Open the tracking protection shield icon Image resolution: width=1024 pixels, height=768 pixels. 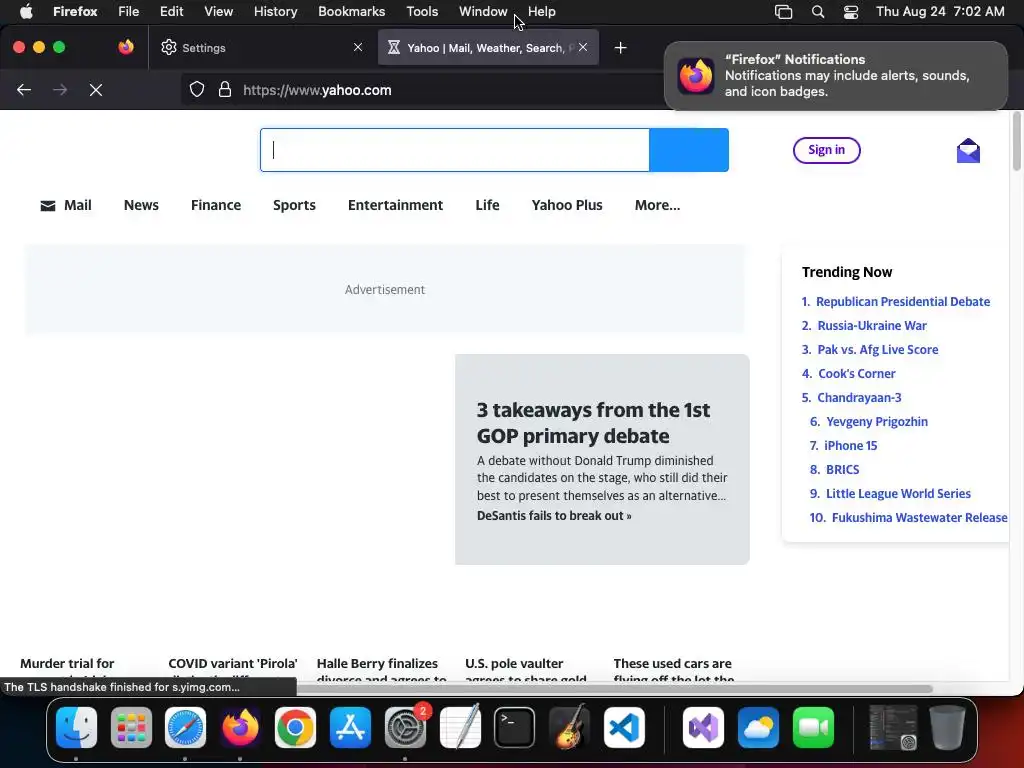(197, 90)
